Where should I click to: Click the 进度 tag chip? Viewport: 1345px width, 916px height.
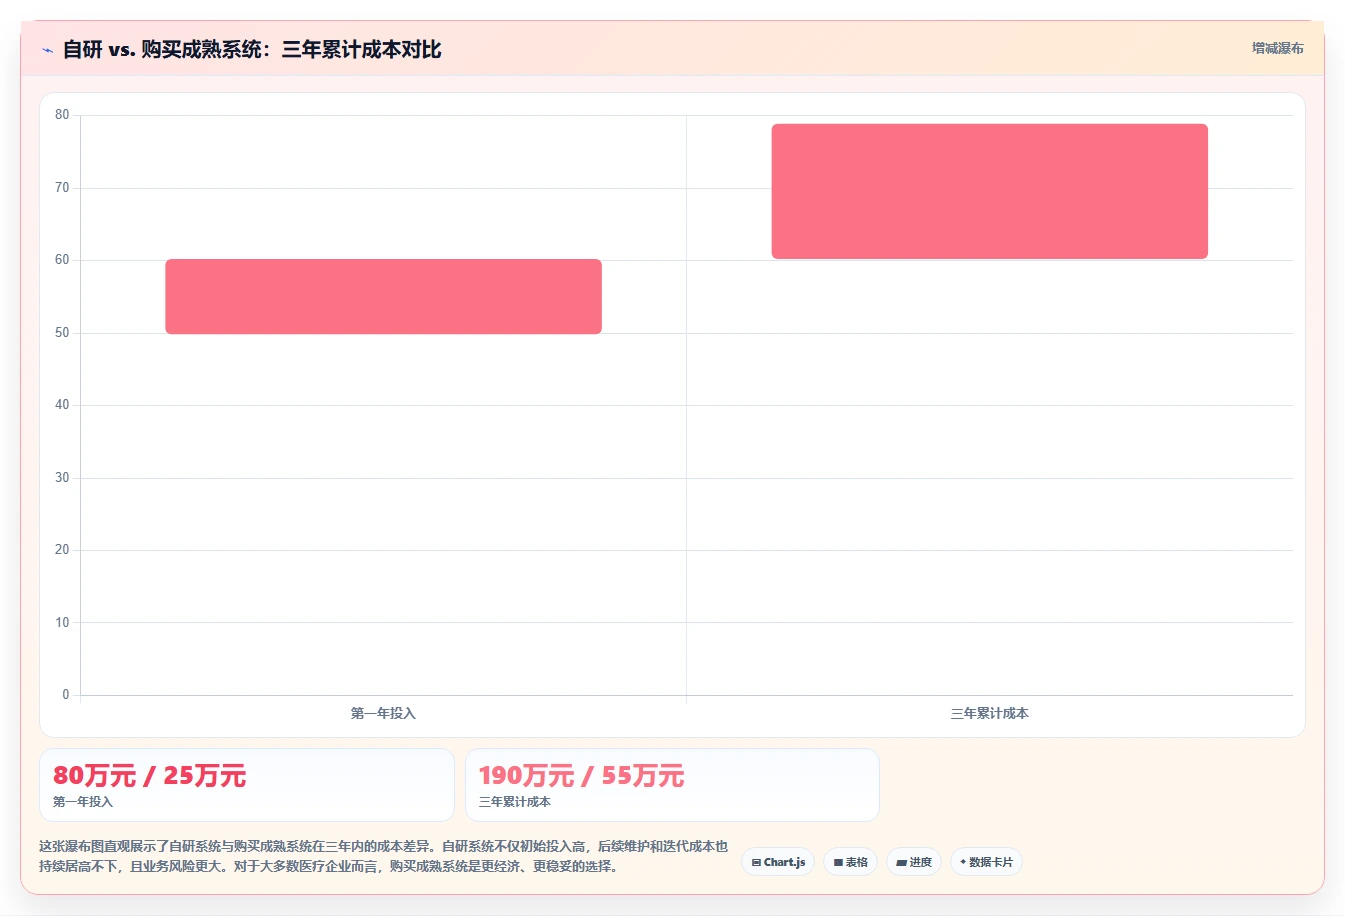[x=914, y=862]
